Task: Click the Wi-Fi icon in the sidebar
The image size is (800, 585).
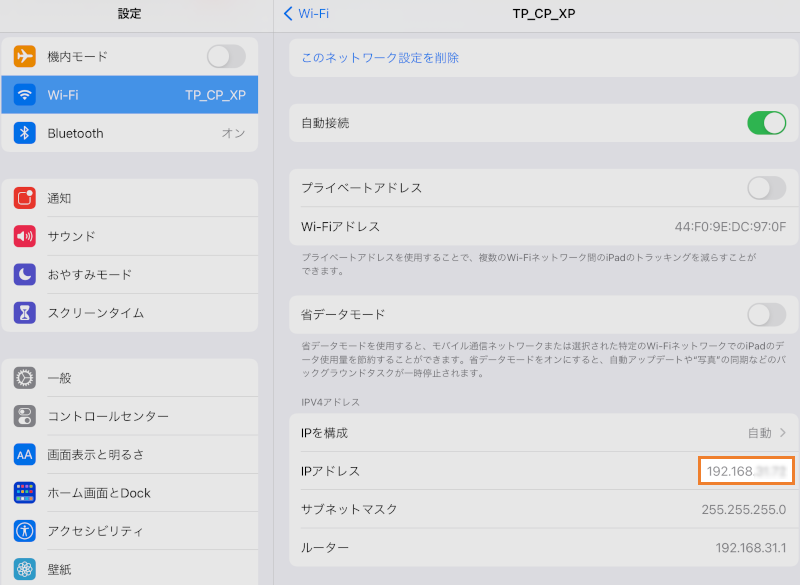Action: pyautogui.click(x=23, y=96)
